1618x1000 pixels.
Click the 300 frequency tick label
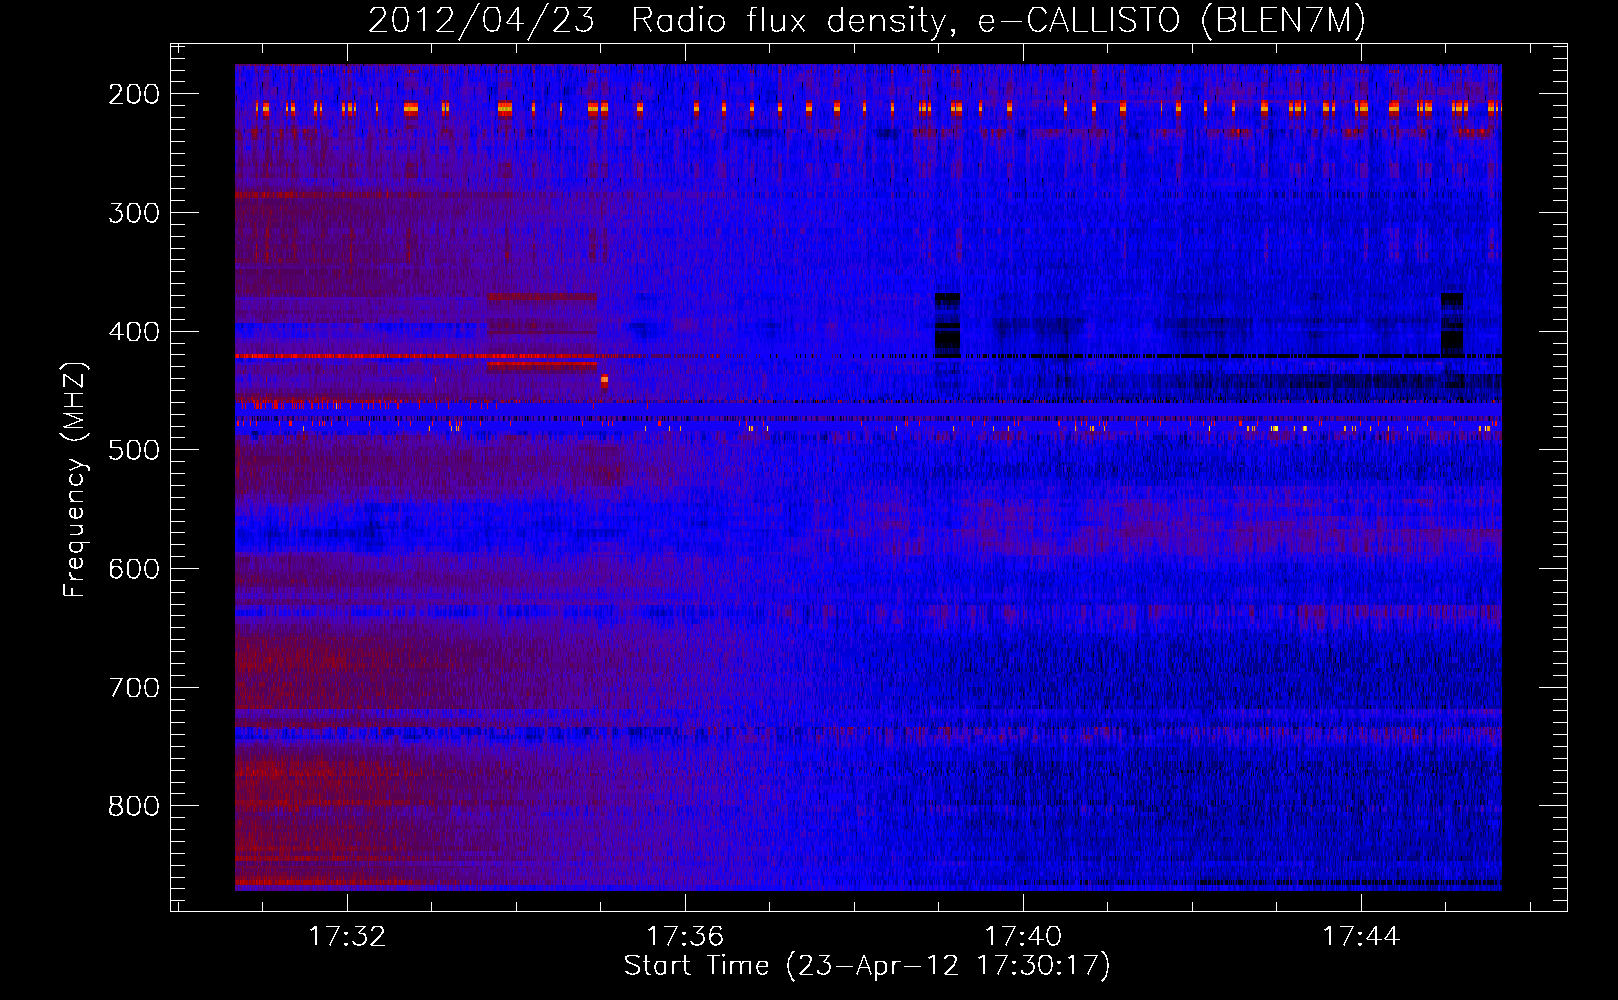(x=134, y=213)
